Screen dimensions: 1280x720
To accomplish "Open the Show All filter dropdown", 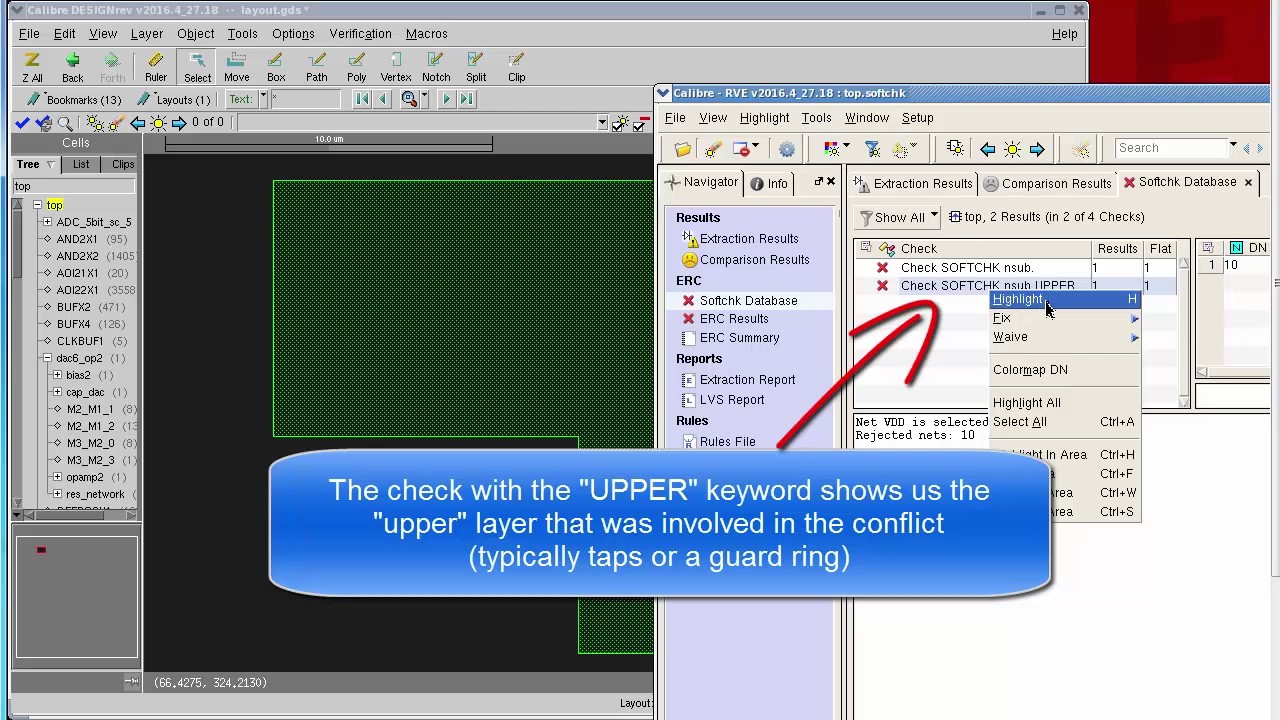I will 899,217.
